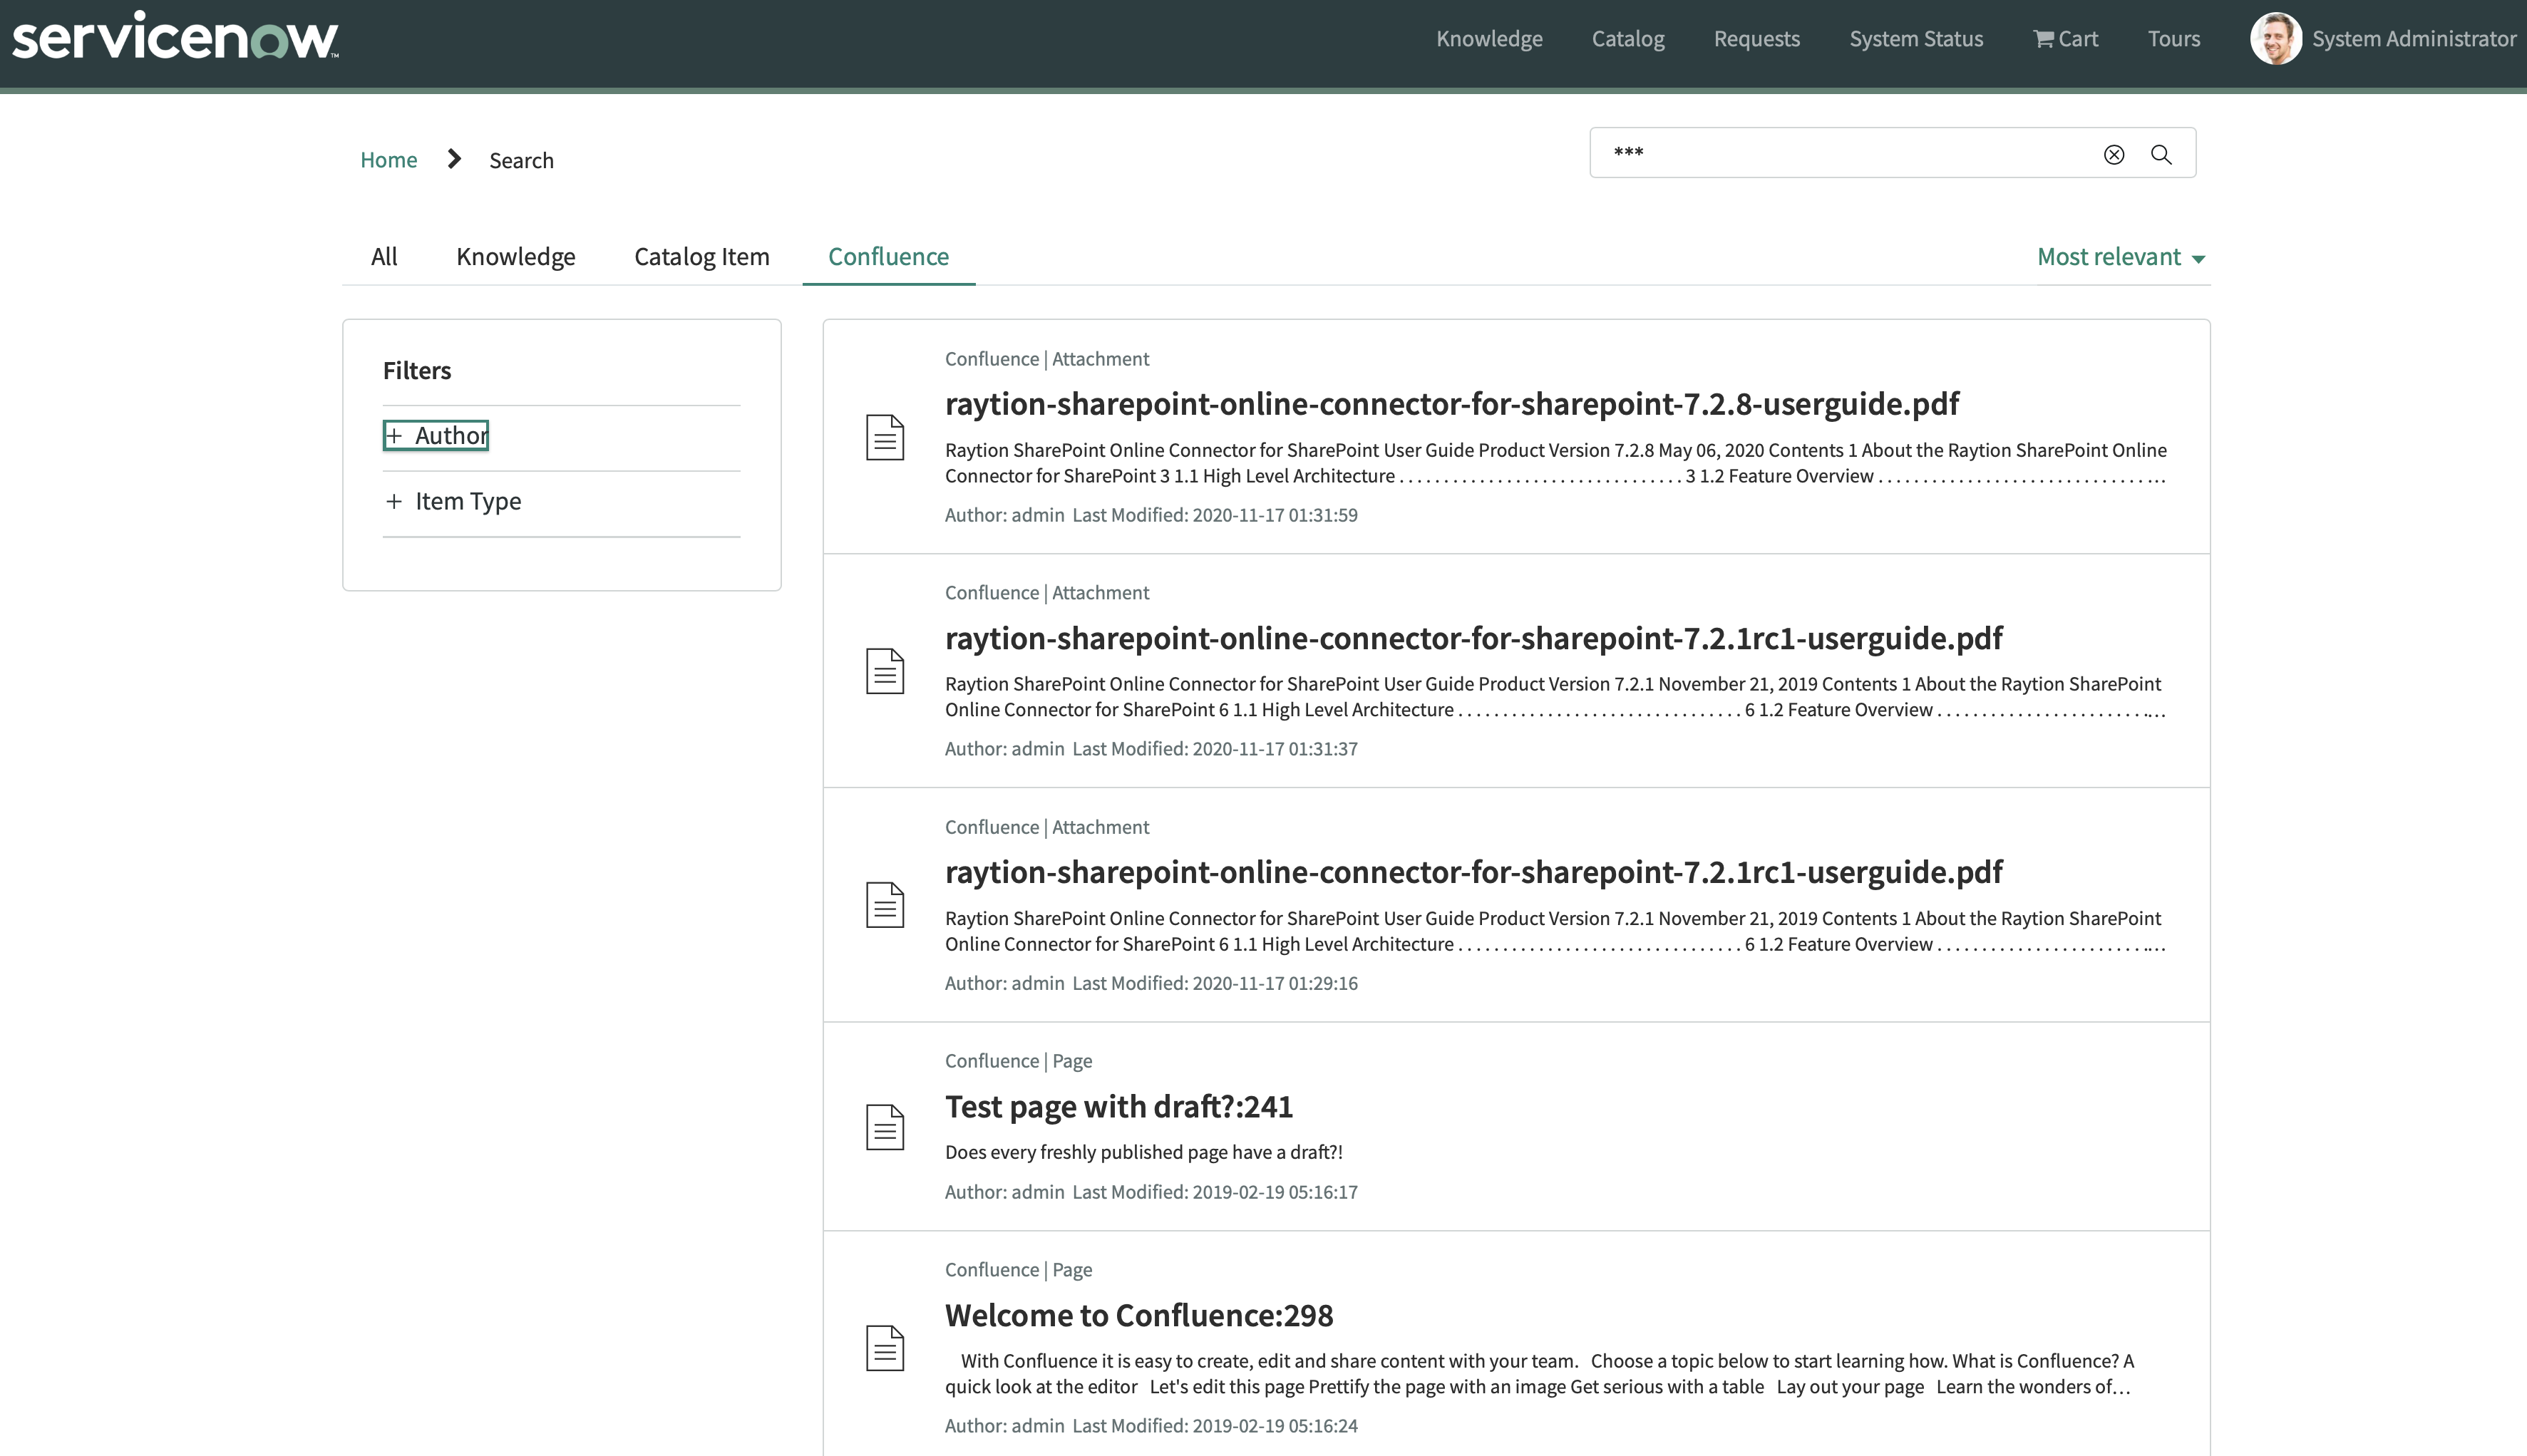Click the document icon on the third attachment result

coord(885,905)
